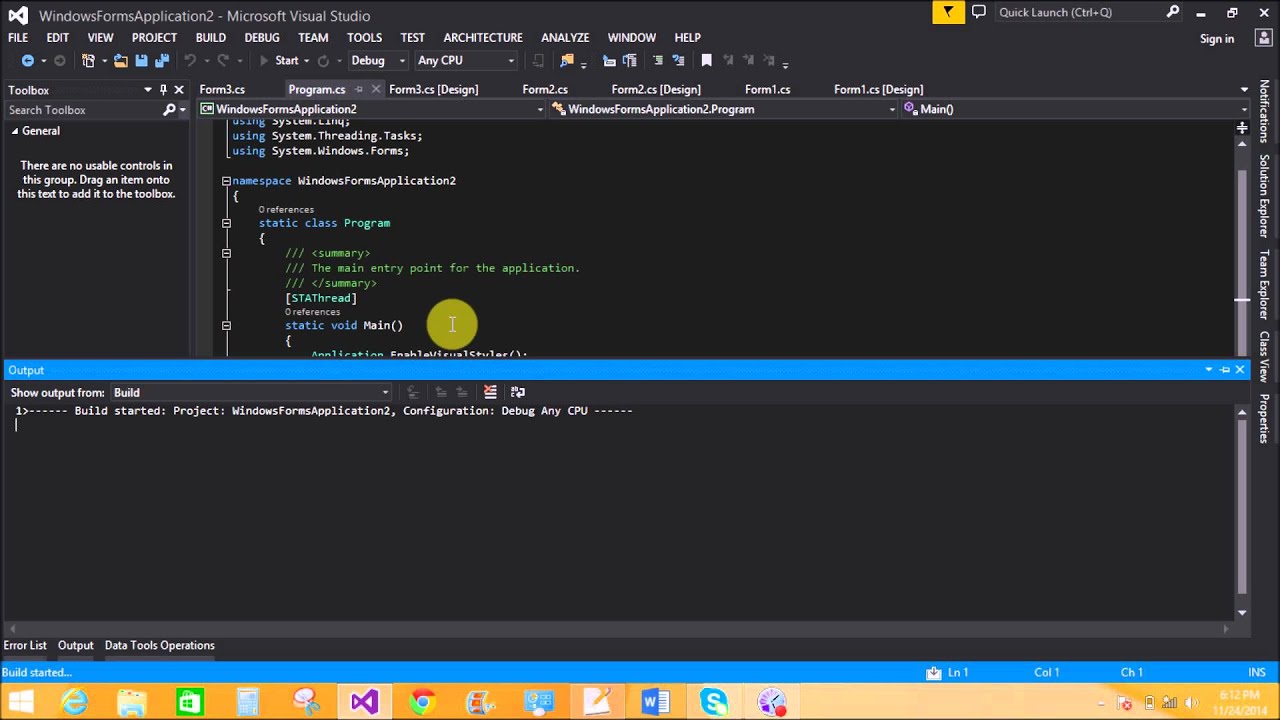Open the Solution Explorer side tab
The height and width of the screenshot is (720, 1280).
tap(1264, 195)
